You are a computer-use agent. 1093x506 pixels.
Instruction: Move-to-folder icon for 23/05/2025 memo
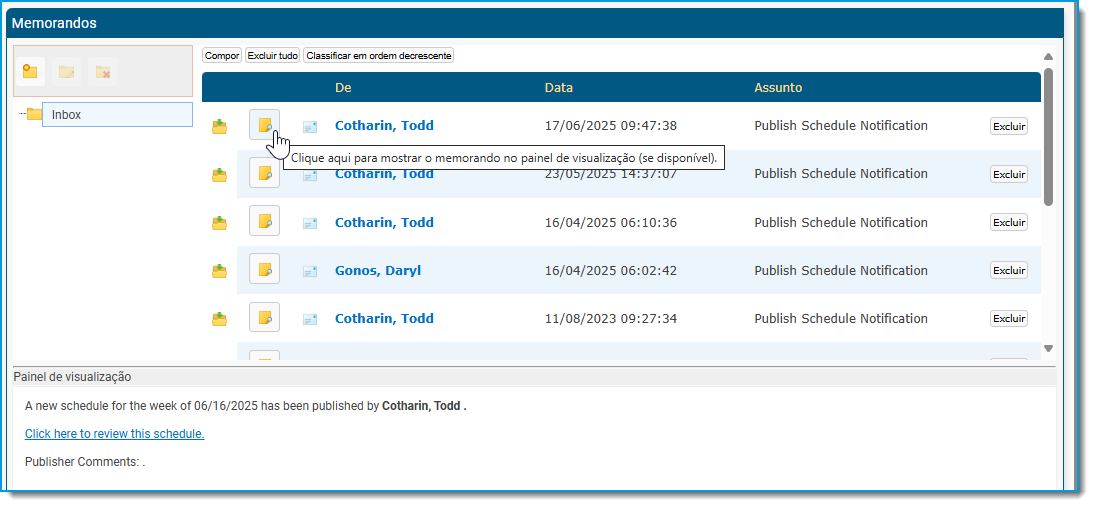220,175
